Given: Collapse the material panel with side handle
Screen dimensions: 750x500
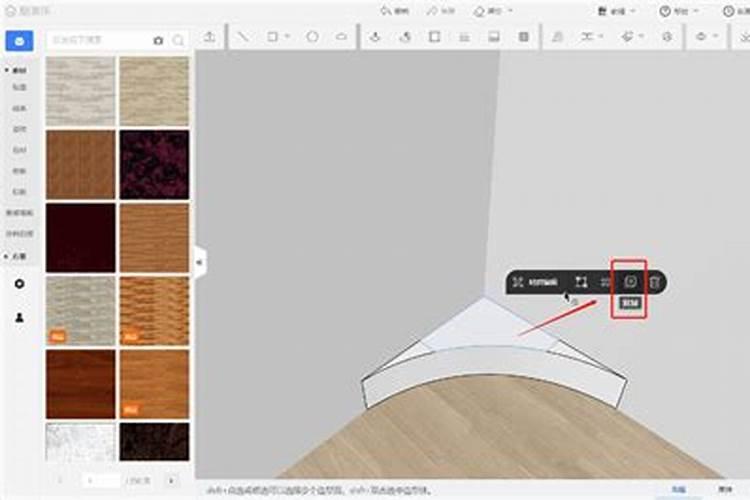Looking at the screenshot, I should [199, 262].
